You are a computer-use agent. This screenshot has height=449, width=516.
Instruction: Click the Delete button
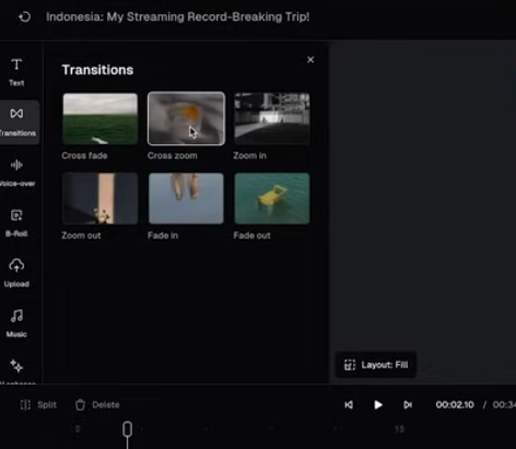97,405
